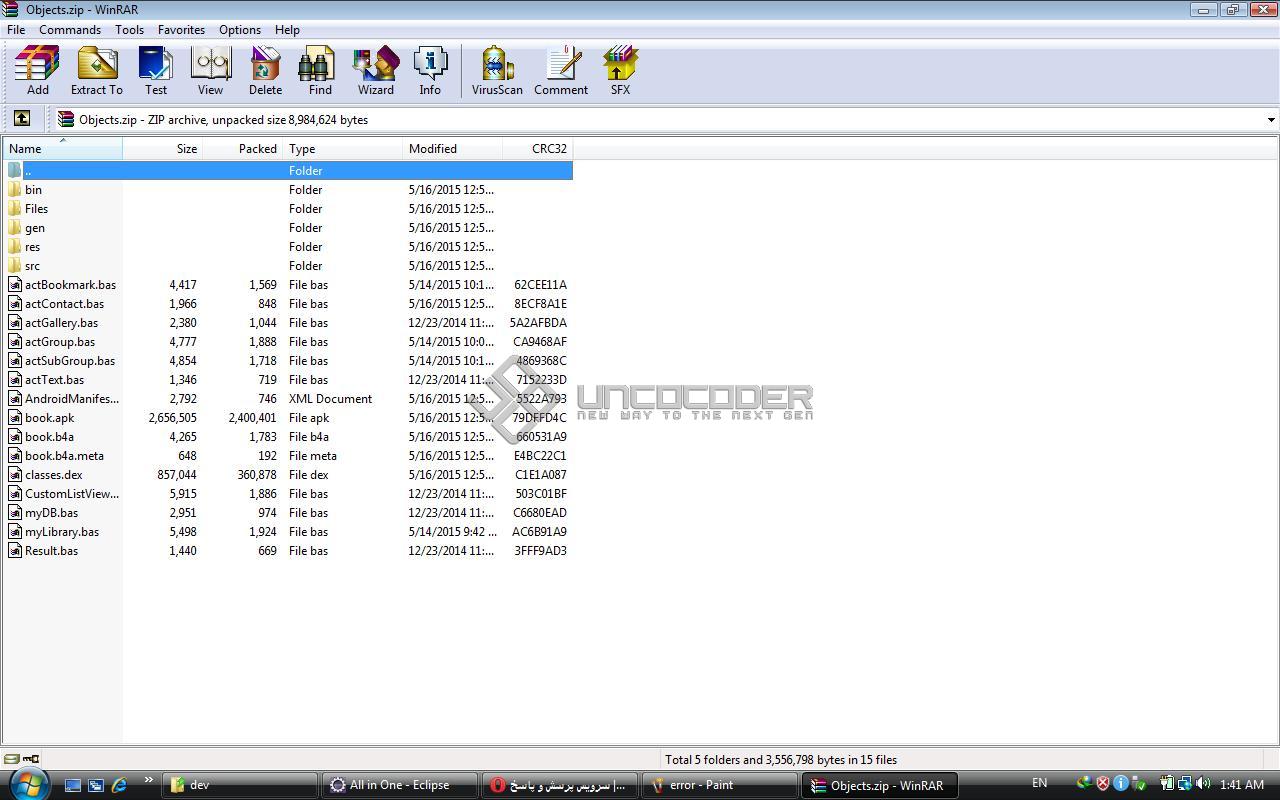Sort by the Size column header
1280x800 pixels.
click(x=162, y=148)
